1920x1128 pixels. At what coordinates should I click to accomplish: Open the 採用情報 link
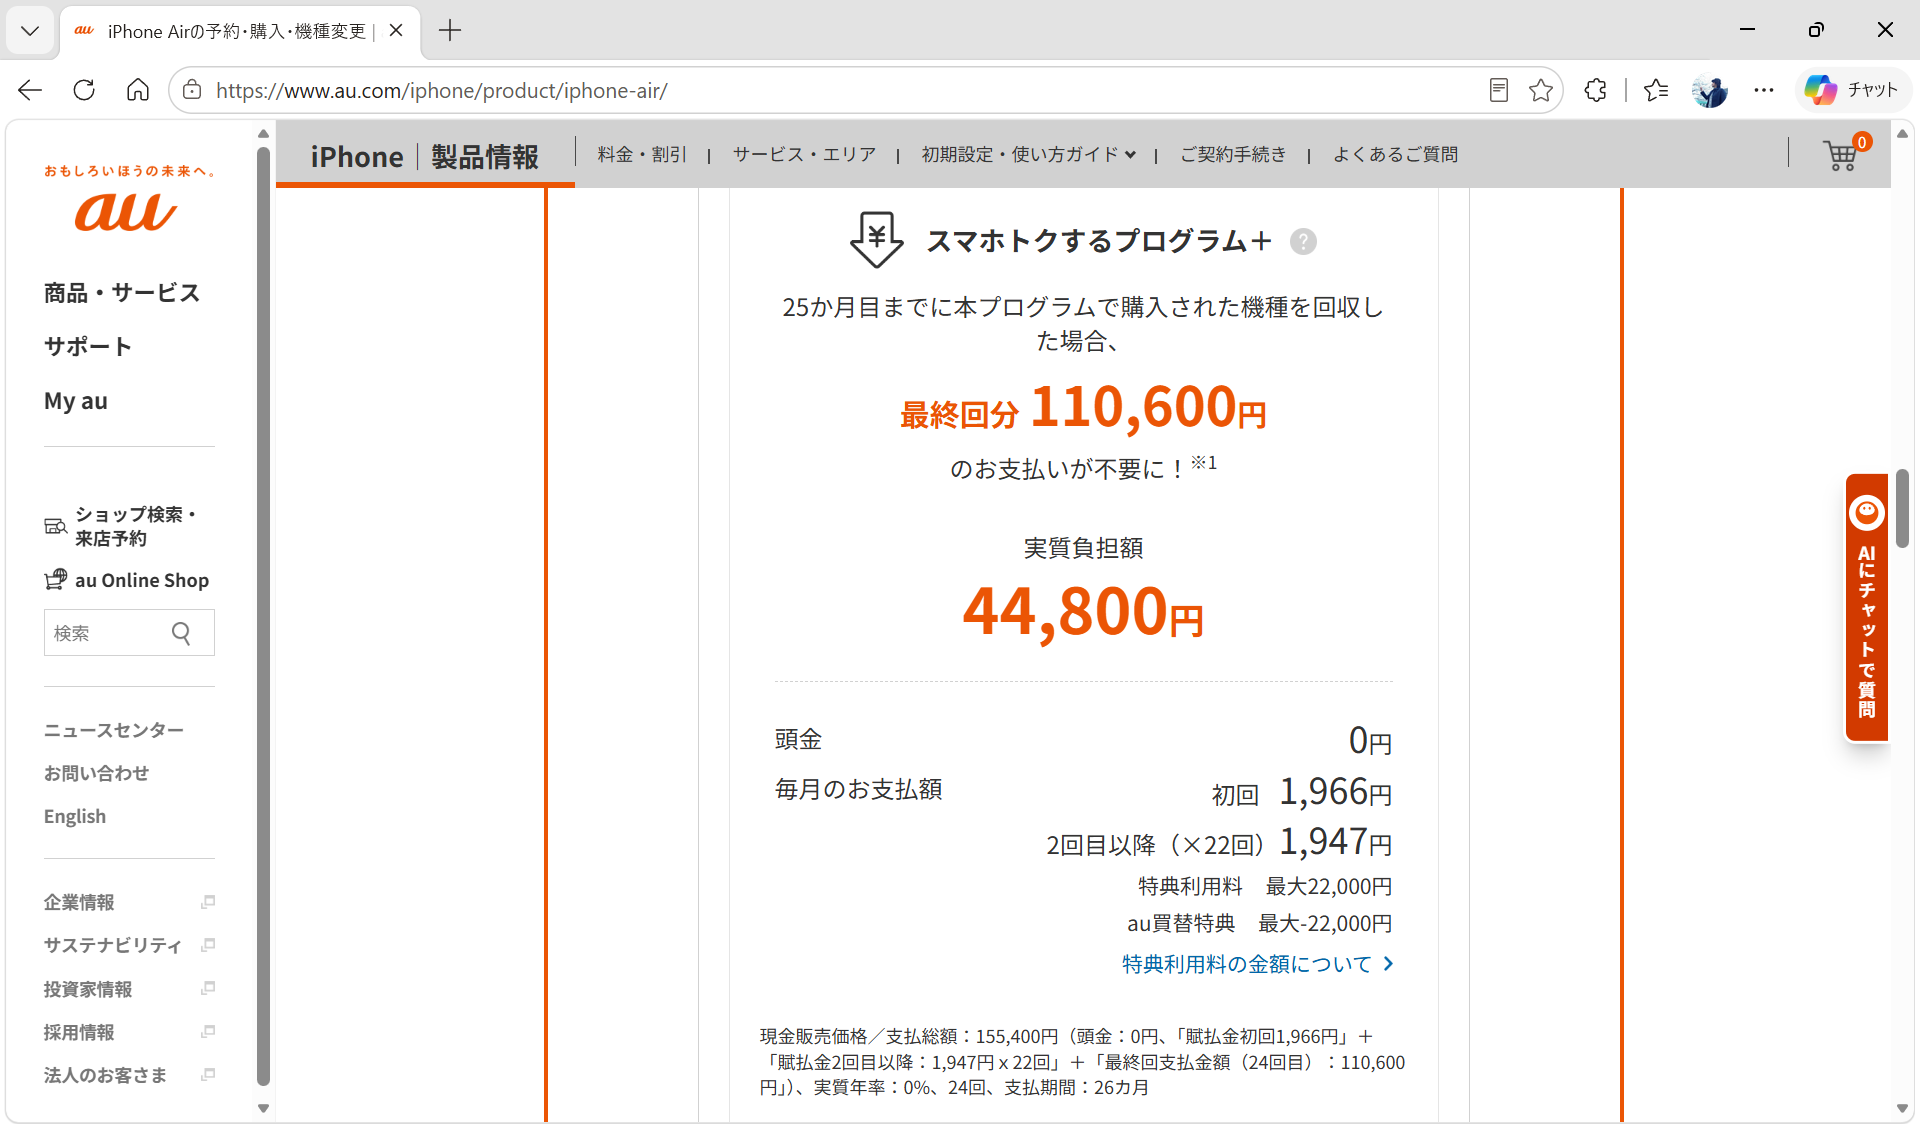click(x=79, y=1031)
